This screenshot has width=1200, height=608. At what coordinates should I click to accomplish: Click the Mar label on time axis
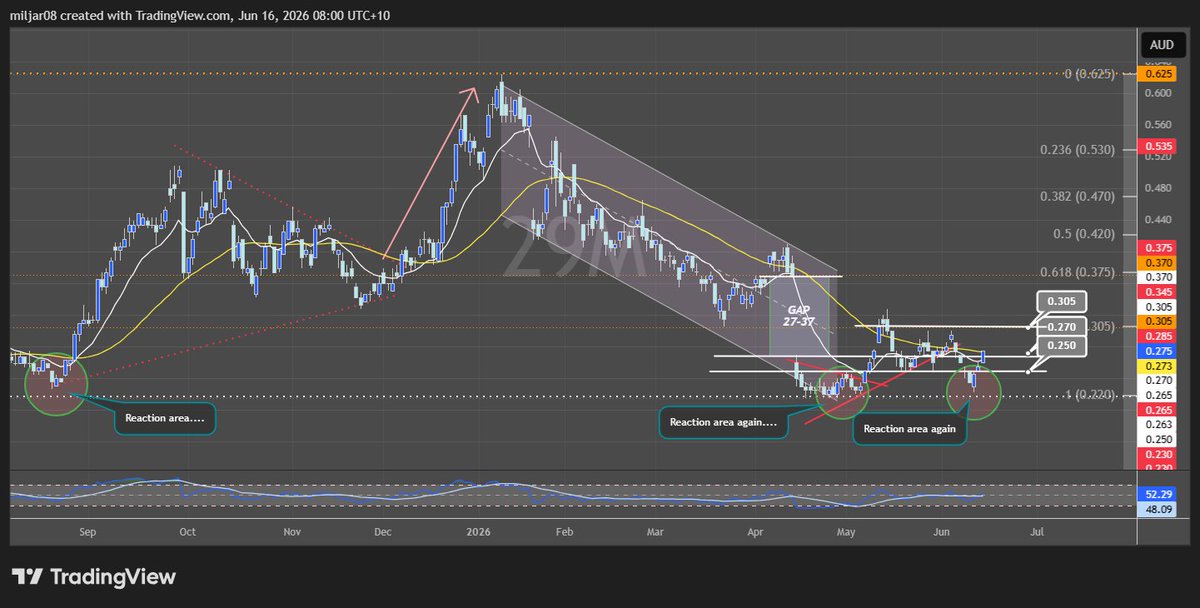pyautogui.click(x=655, y=533)
